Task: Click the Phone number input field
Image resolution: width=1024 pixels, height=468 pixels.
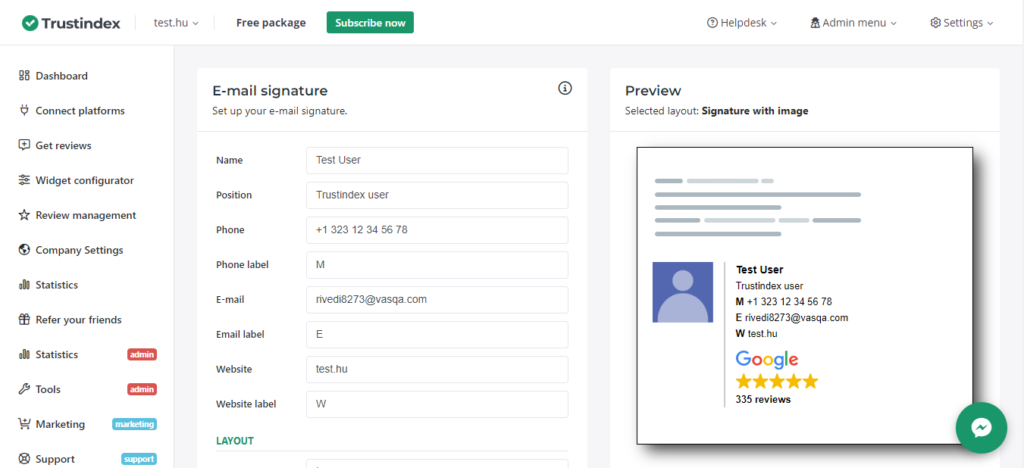Action: point(437,230)
